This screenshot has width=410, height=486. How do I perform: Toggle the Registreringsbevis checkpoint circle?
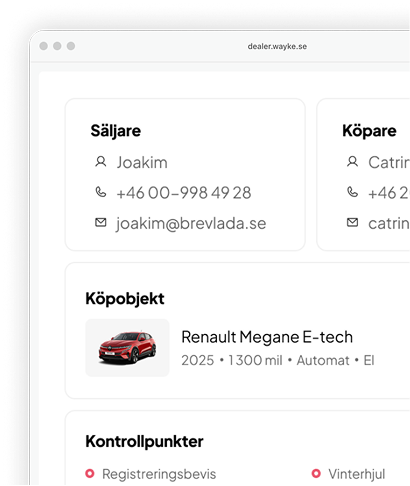tap(90, 473)
